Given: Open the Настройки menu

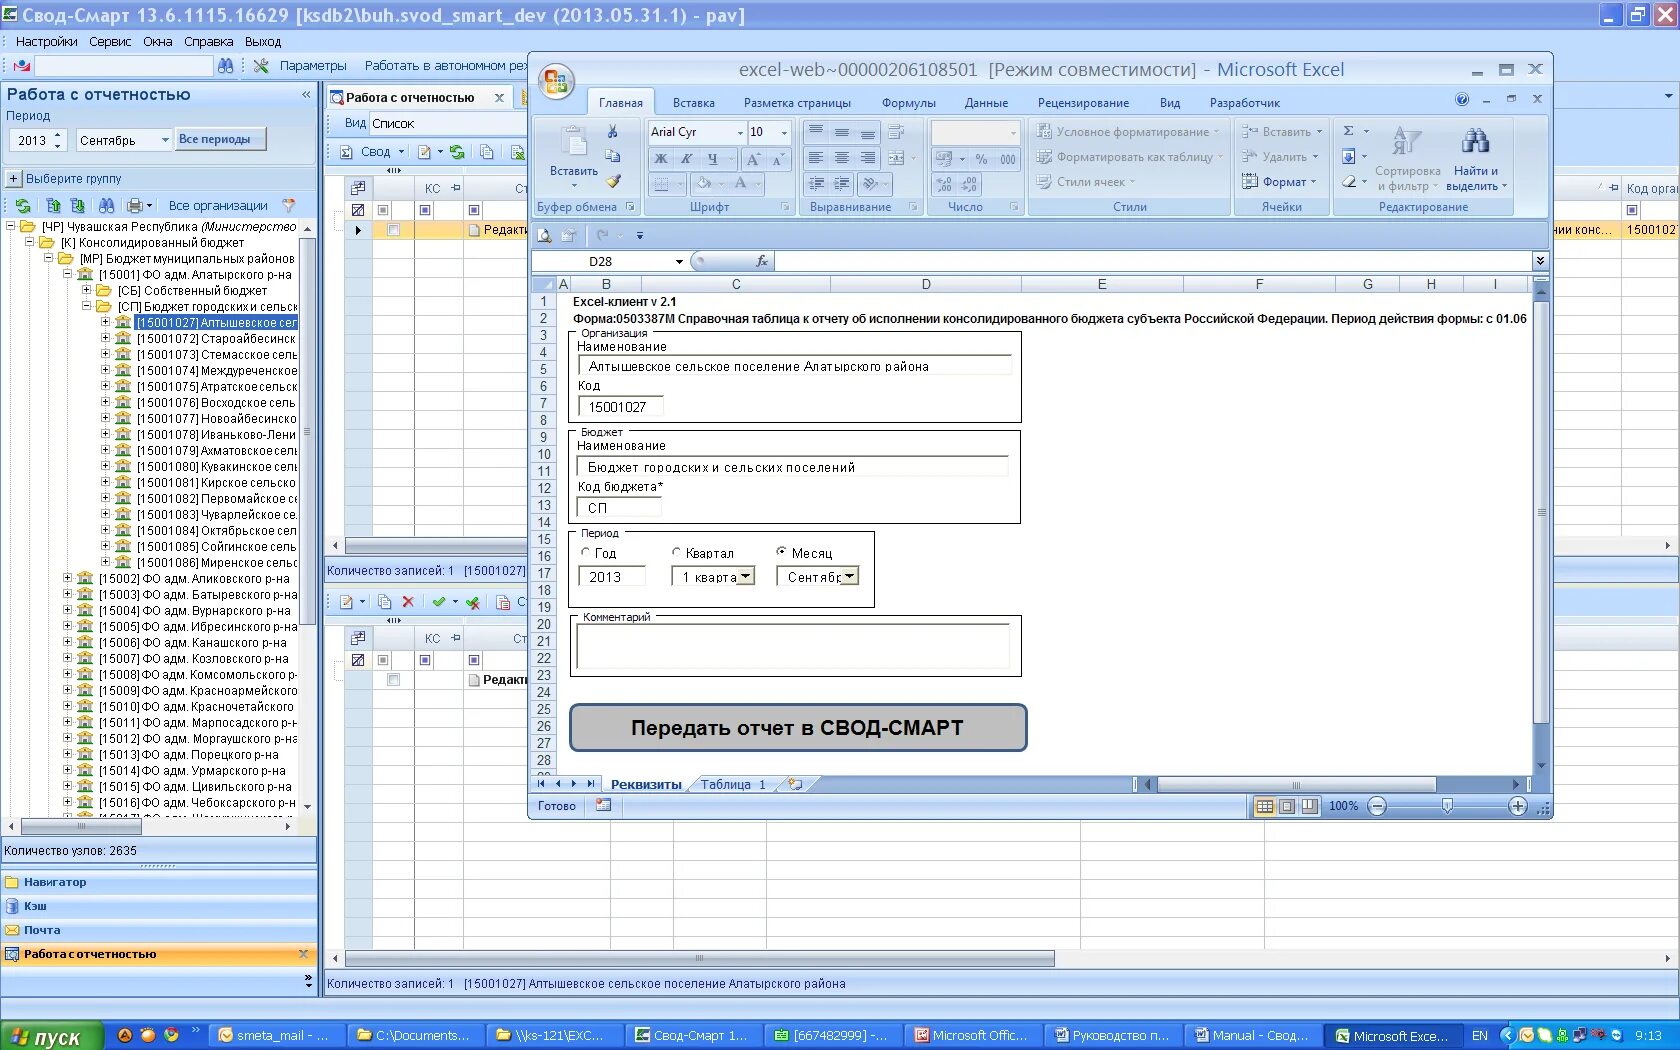Looking at the screenshot, I should click(x=46, y=42).
